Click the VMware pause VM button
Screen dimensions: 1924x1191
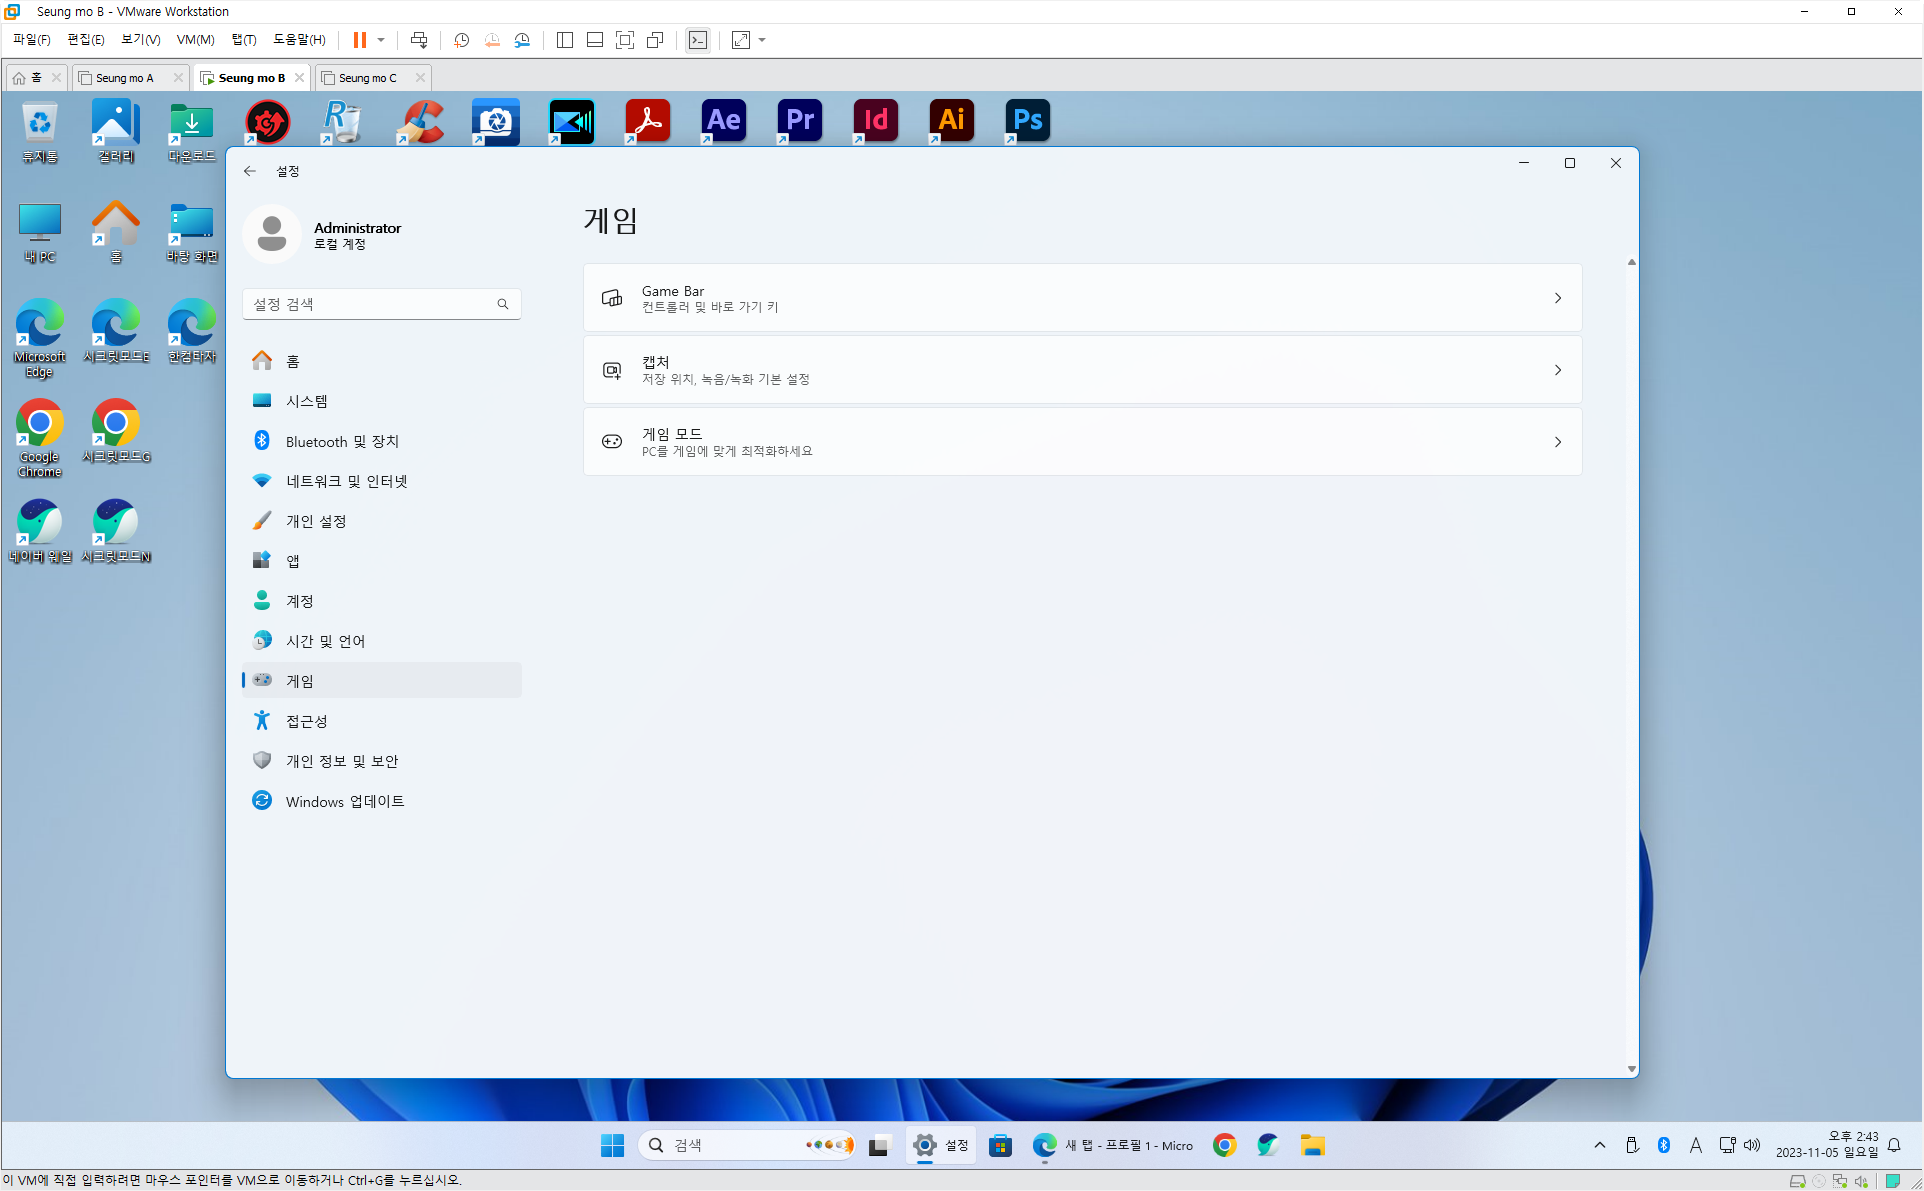359,40
